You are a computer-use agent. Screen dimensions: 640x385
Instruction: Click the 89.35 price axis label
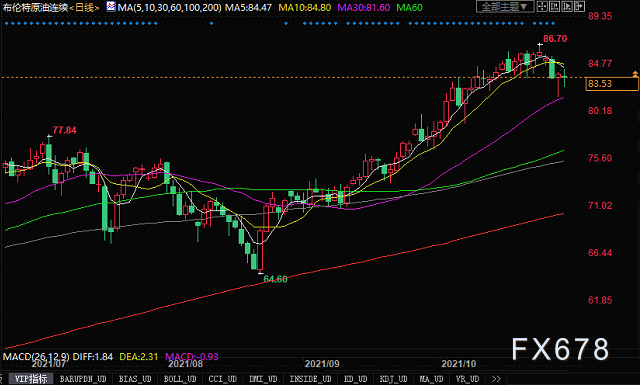tap(600, 16)
